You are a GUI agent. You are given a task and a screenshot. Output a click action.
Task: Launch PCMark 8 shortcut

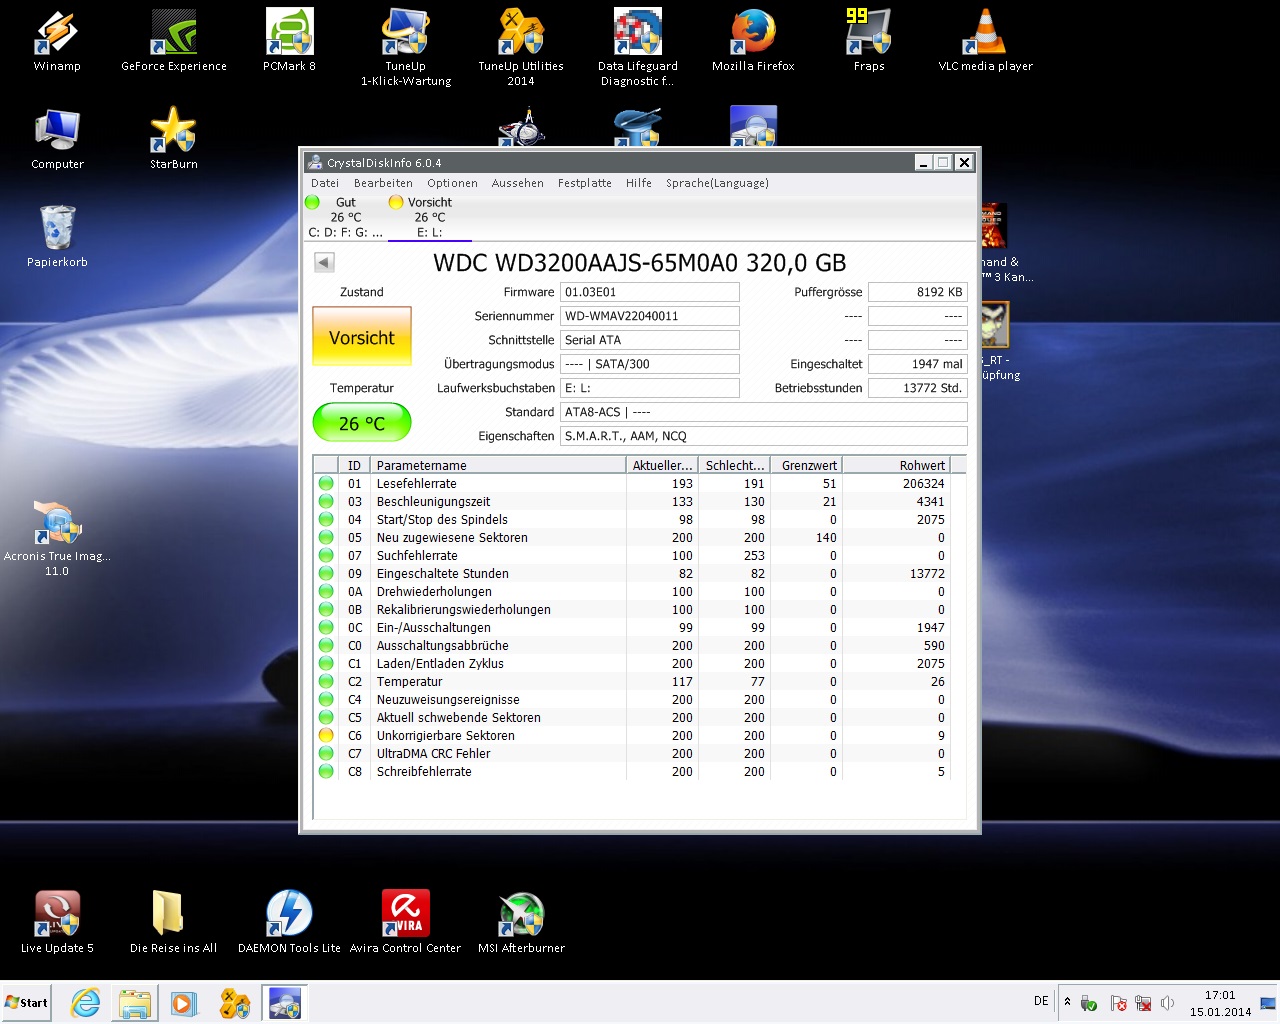290,40
